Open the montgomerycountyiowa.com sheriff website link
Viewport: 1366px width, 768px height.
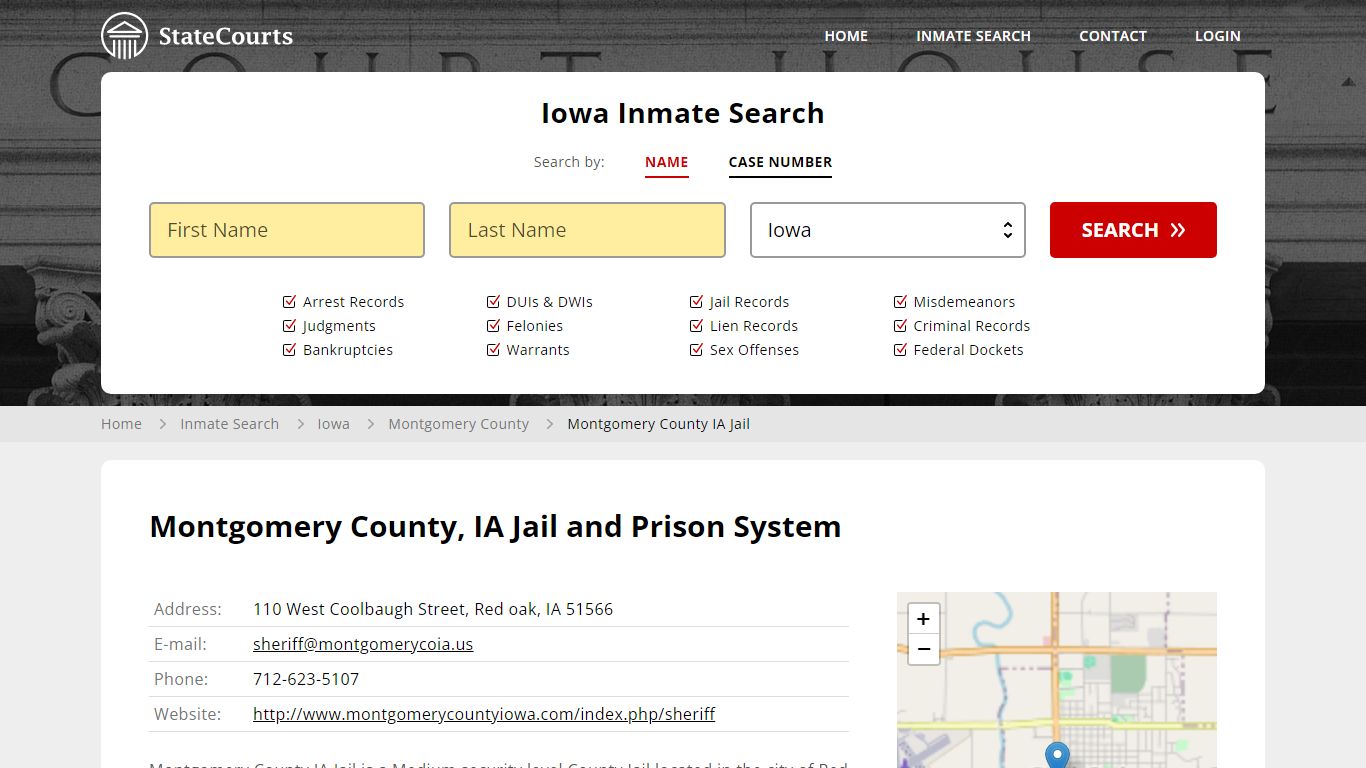coord(484,714)
